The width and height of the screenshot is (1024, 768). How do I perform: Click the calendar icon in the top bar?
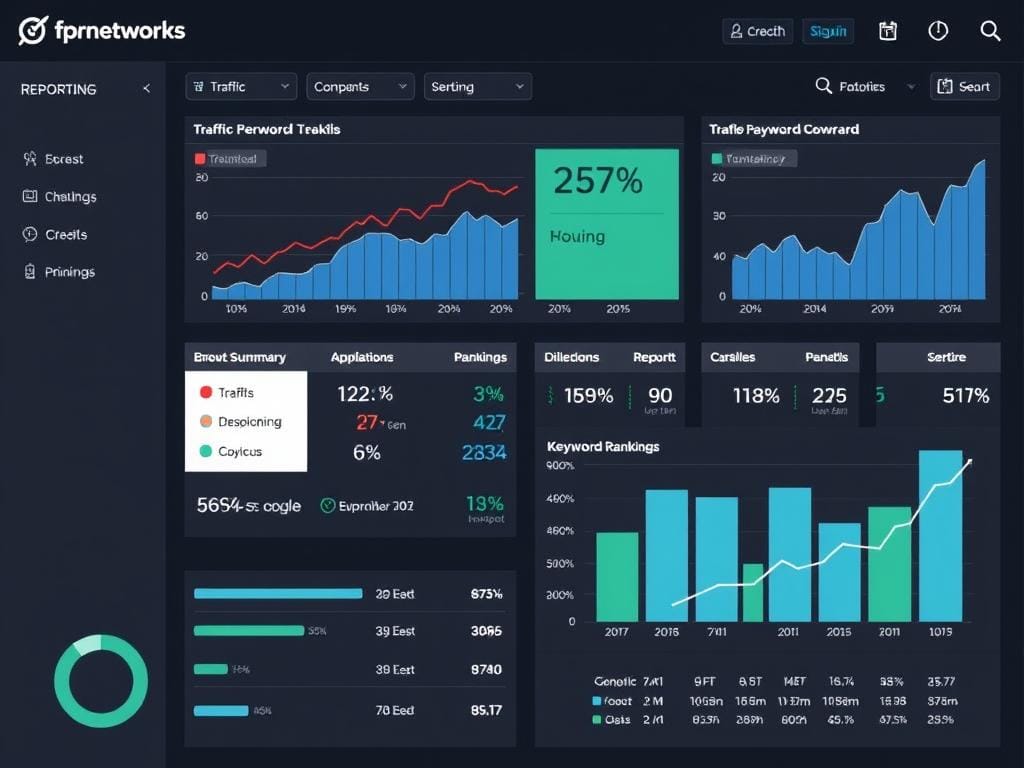(888, 30)
